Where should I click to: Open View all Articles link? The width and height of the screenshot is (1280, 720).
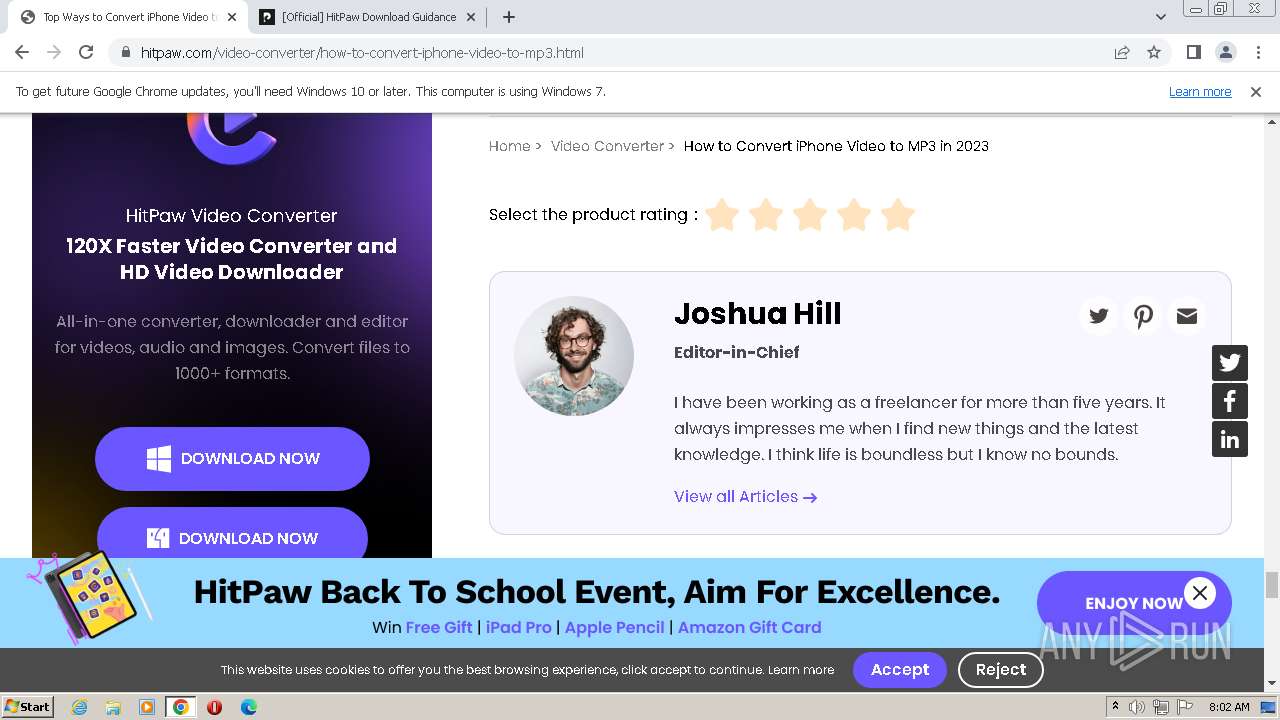(x=745, y=497)
